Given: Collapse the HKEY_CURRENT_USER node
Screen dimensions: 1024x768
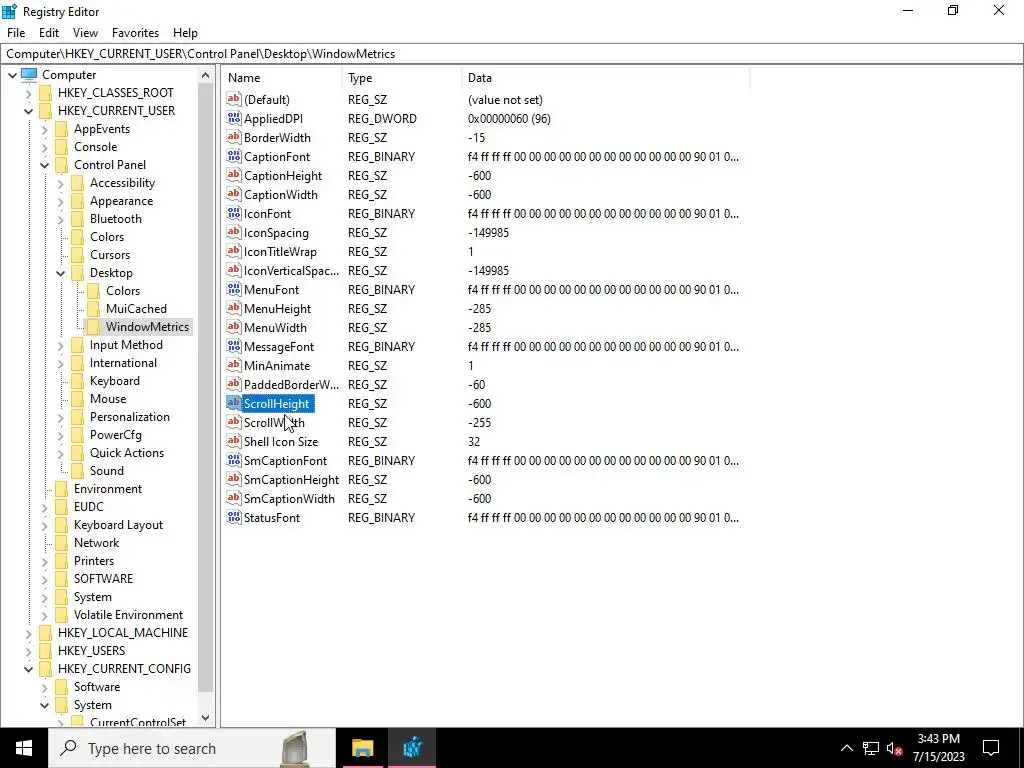Looking at the screenshot, I should pyautogui.click(x=29, y=111).
